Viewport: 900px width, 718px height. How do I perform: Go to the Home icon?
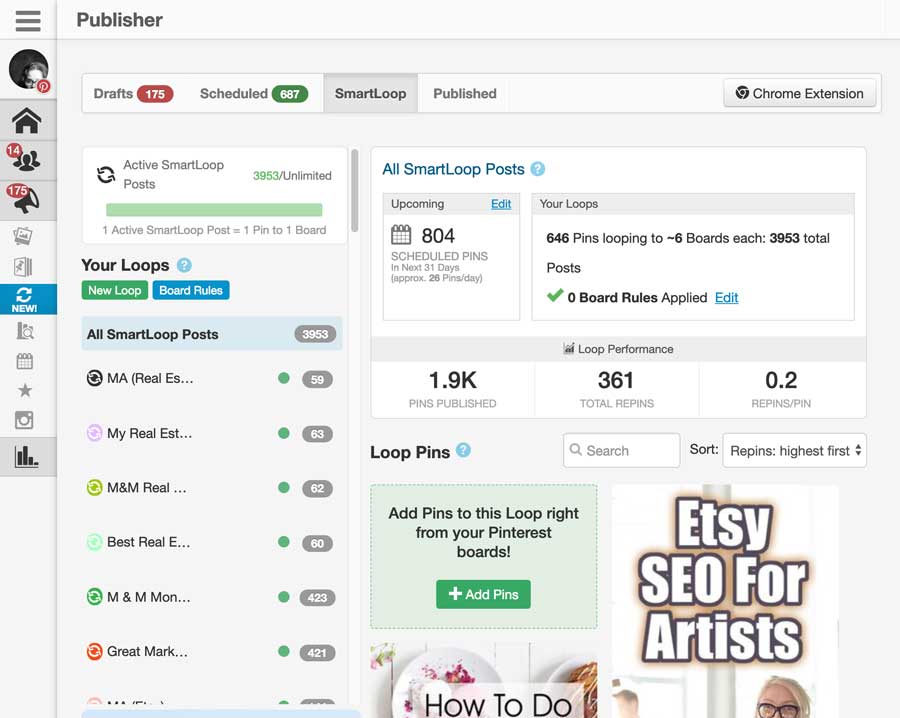point(26,121)
